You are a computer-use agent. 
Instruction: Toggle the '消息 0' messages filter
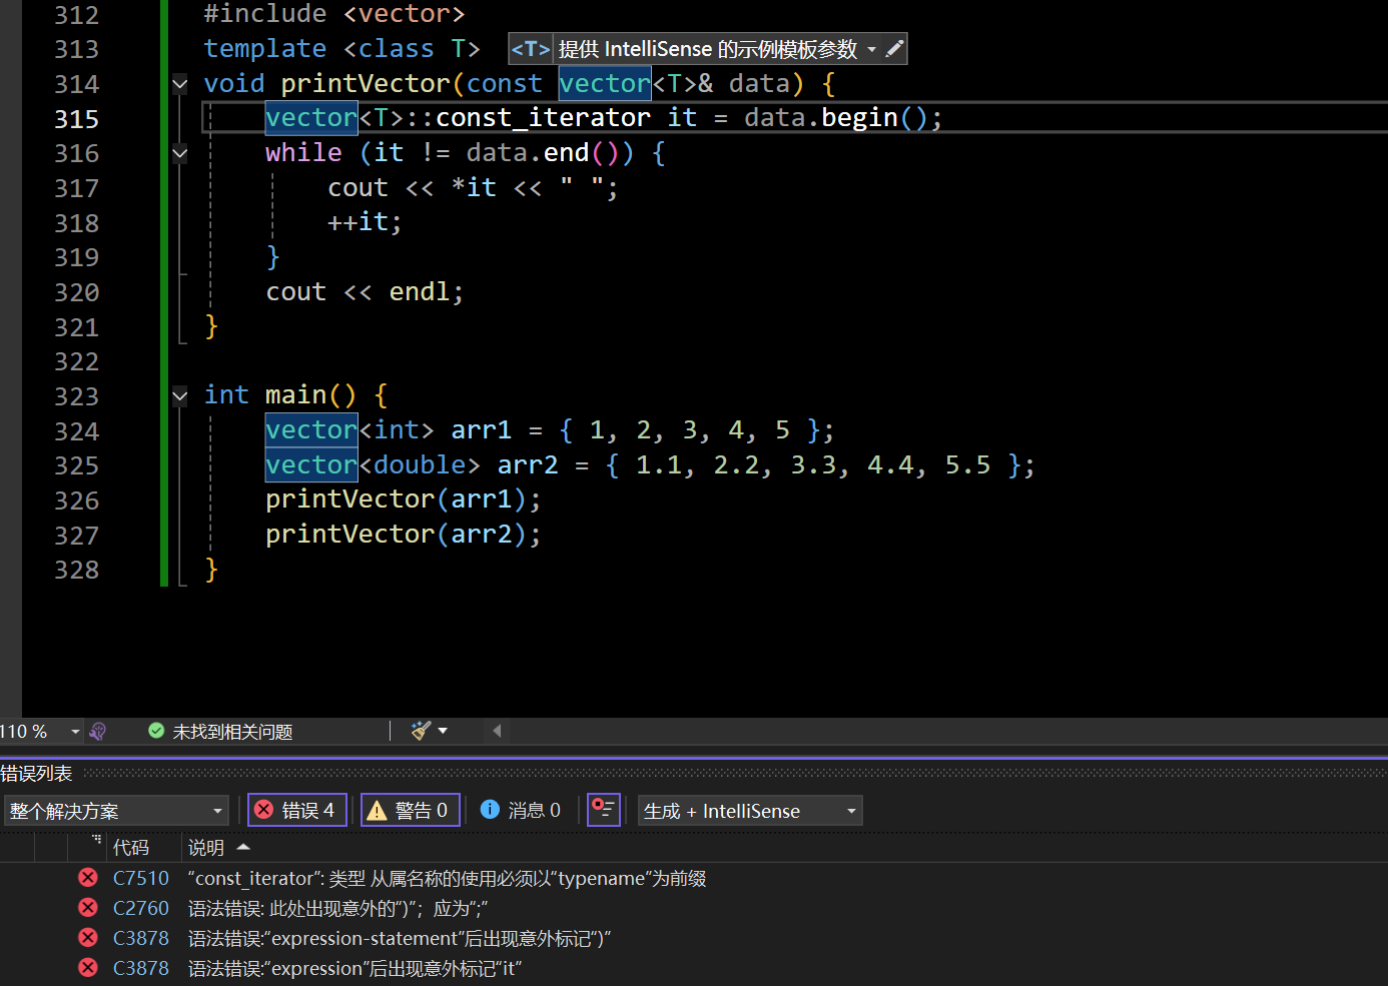click(x=520, y=810)
